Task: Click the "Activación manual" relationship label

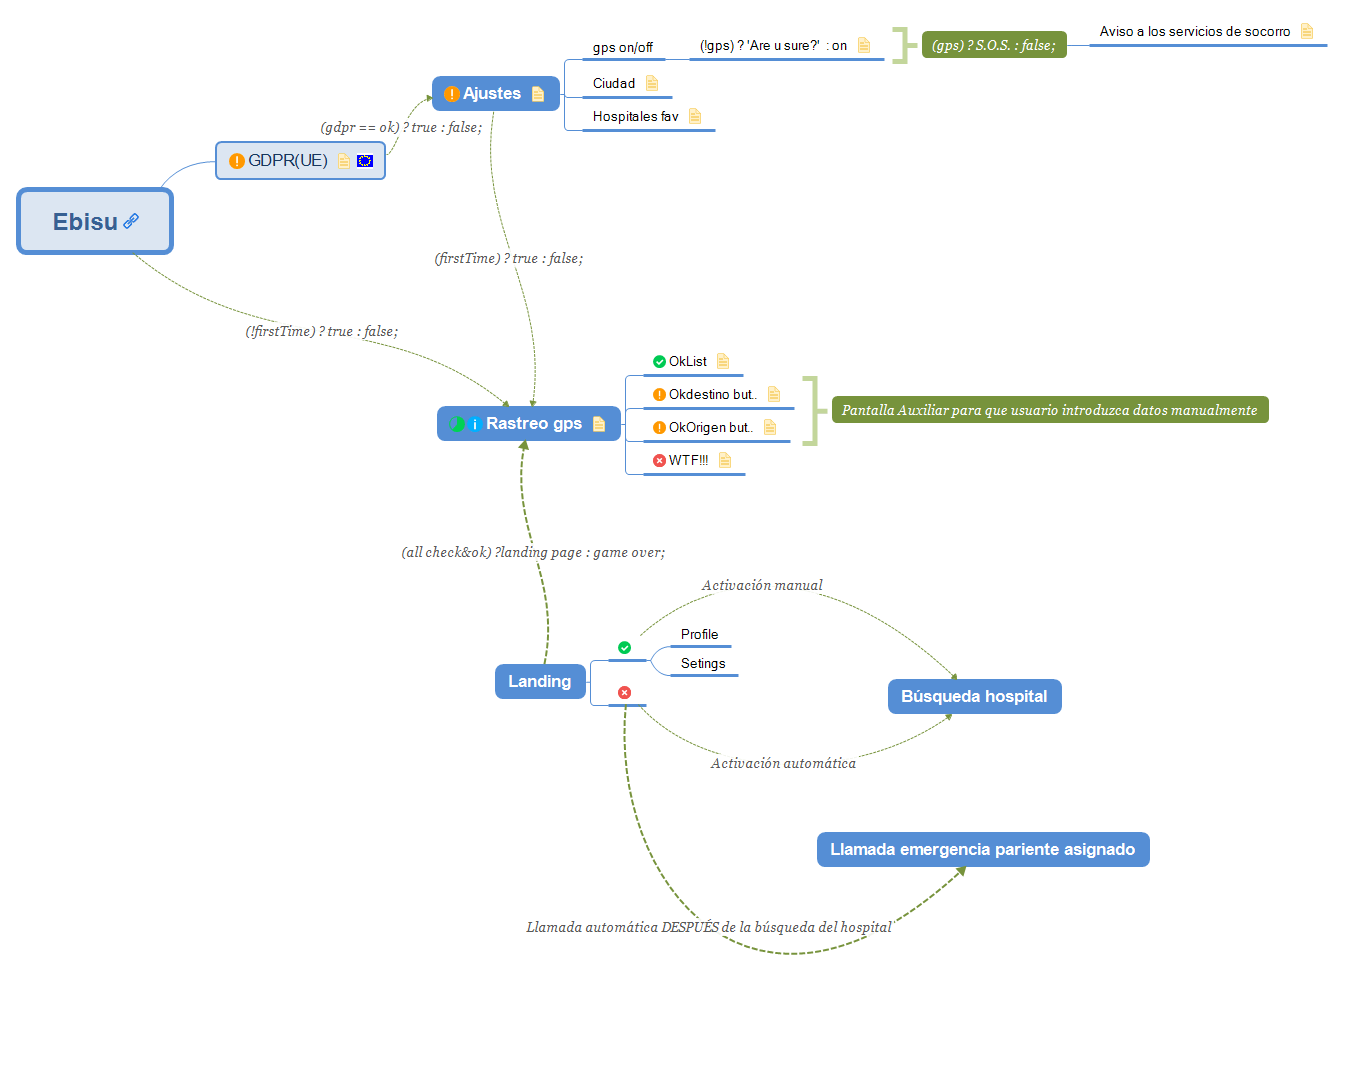Action: pos(762,586)
